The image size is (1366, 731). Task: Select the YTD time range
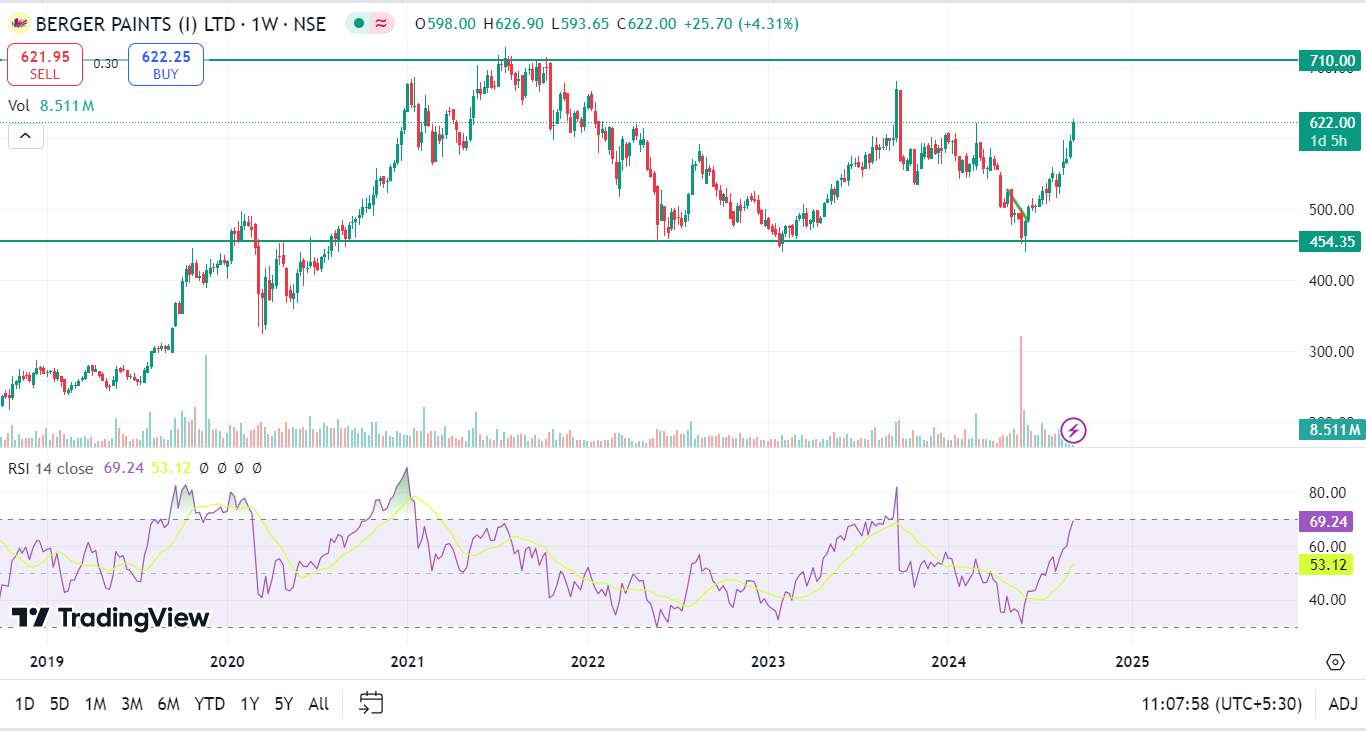pos(209,704)
